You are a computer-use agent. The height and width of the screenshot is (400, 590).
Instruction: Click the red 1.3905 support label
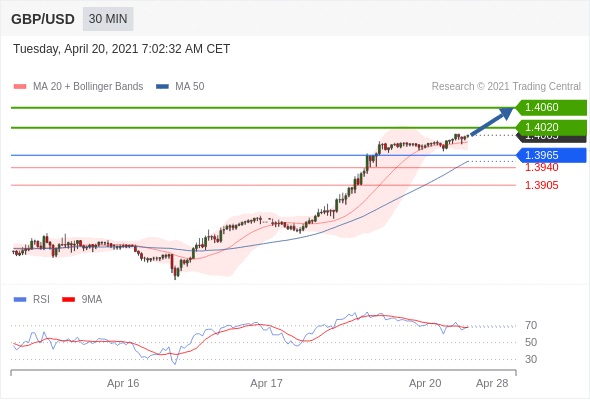point(541,185)
